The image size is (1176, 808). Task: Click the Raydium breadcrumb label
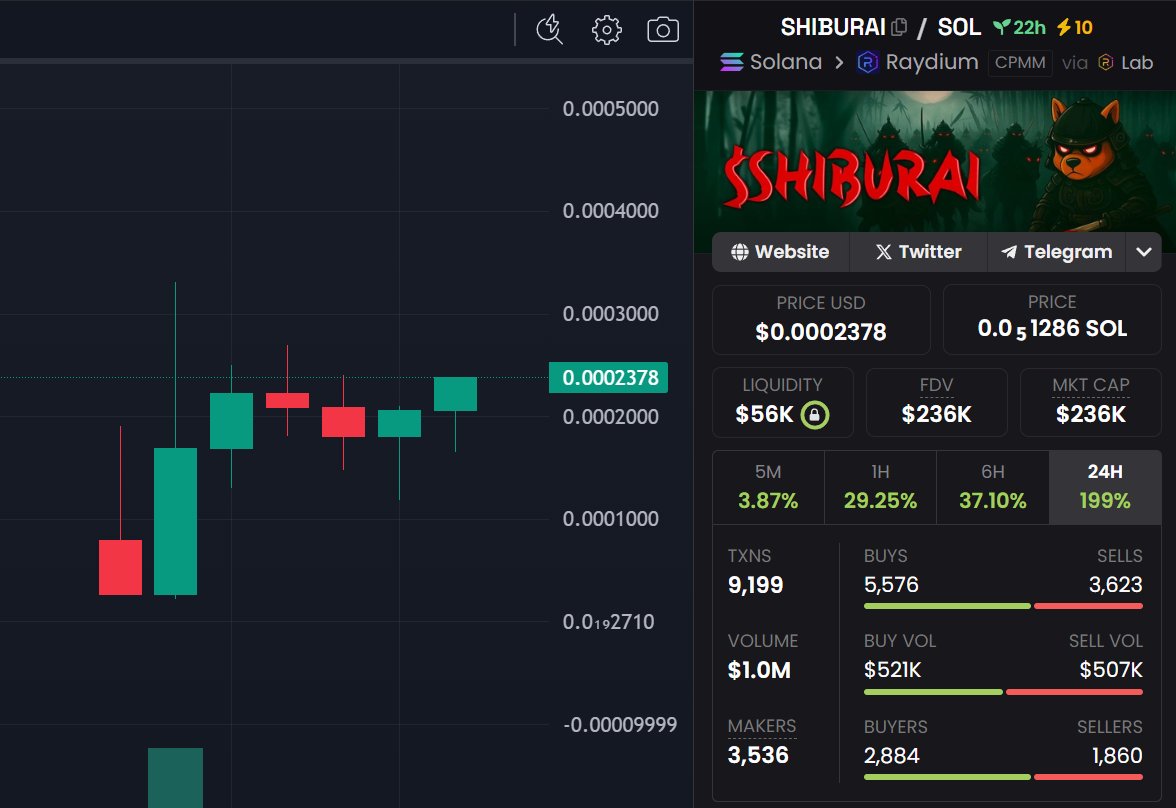pyautogui.click(x=932, y=62)
